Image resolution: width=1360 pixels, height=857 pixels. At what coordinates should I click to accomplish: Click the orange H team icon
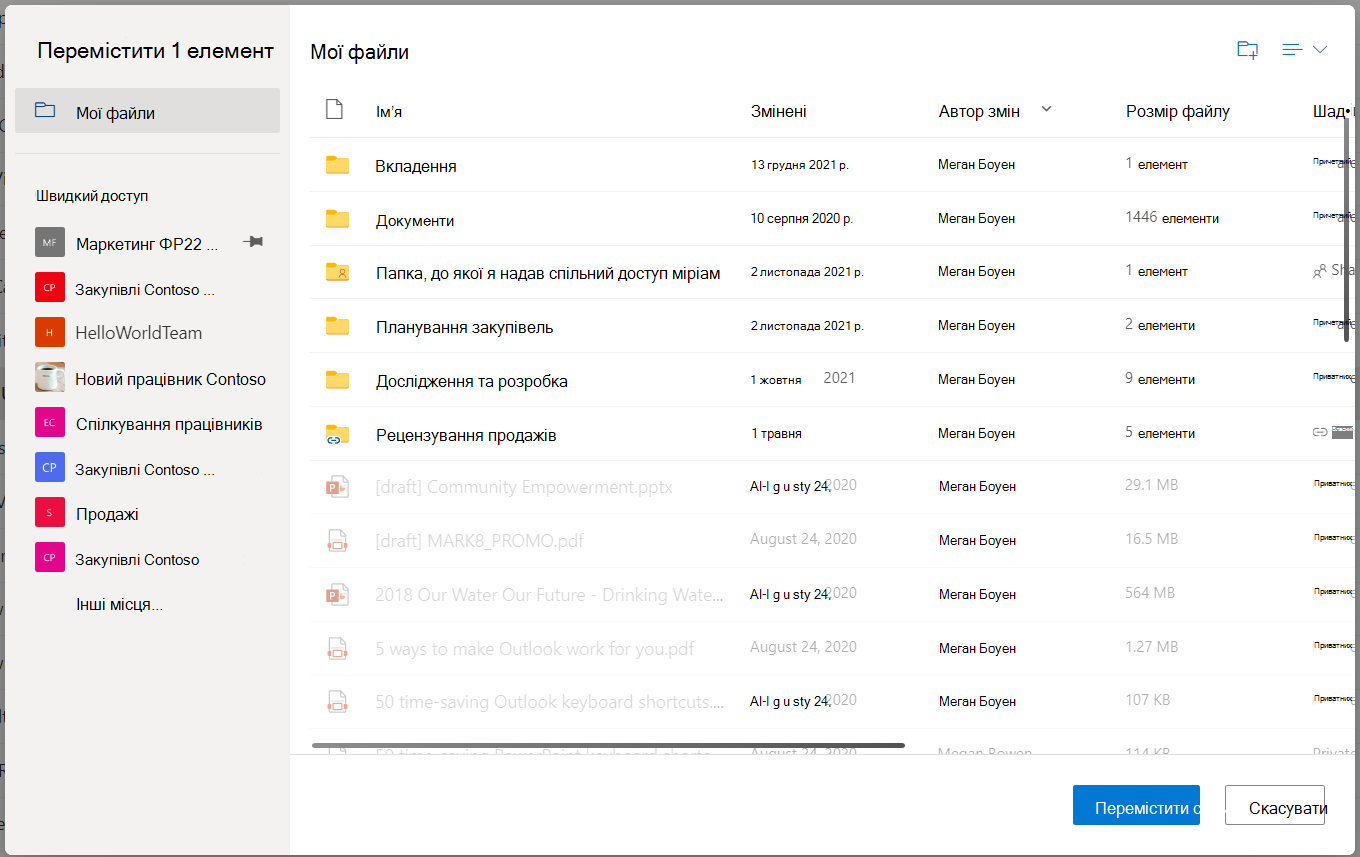click(x=50, y=333)
